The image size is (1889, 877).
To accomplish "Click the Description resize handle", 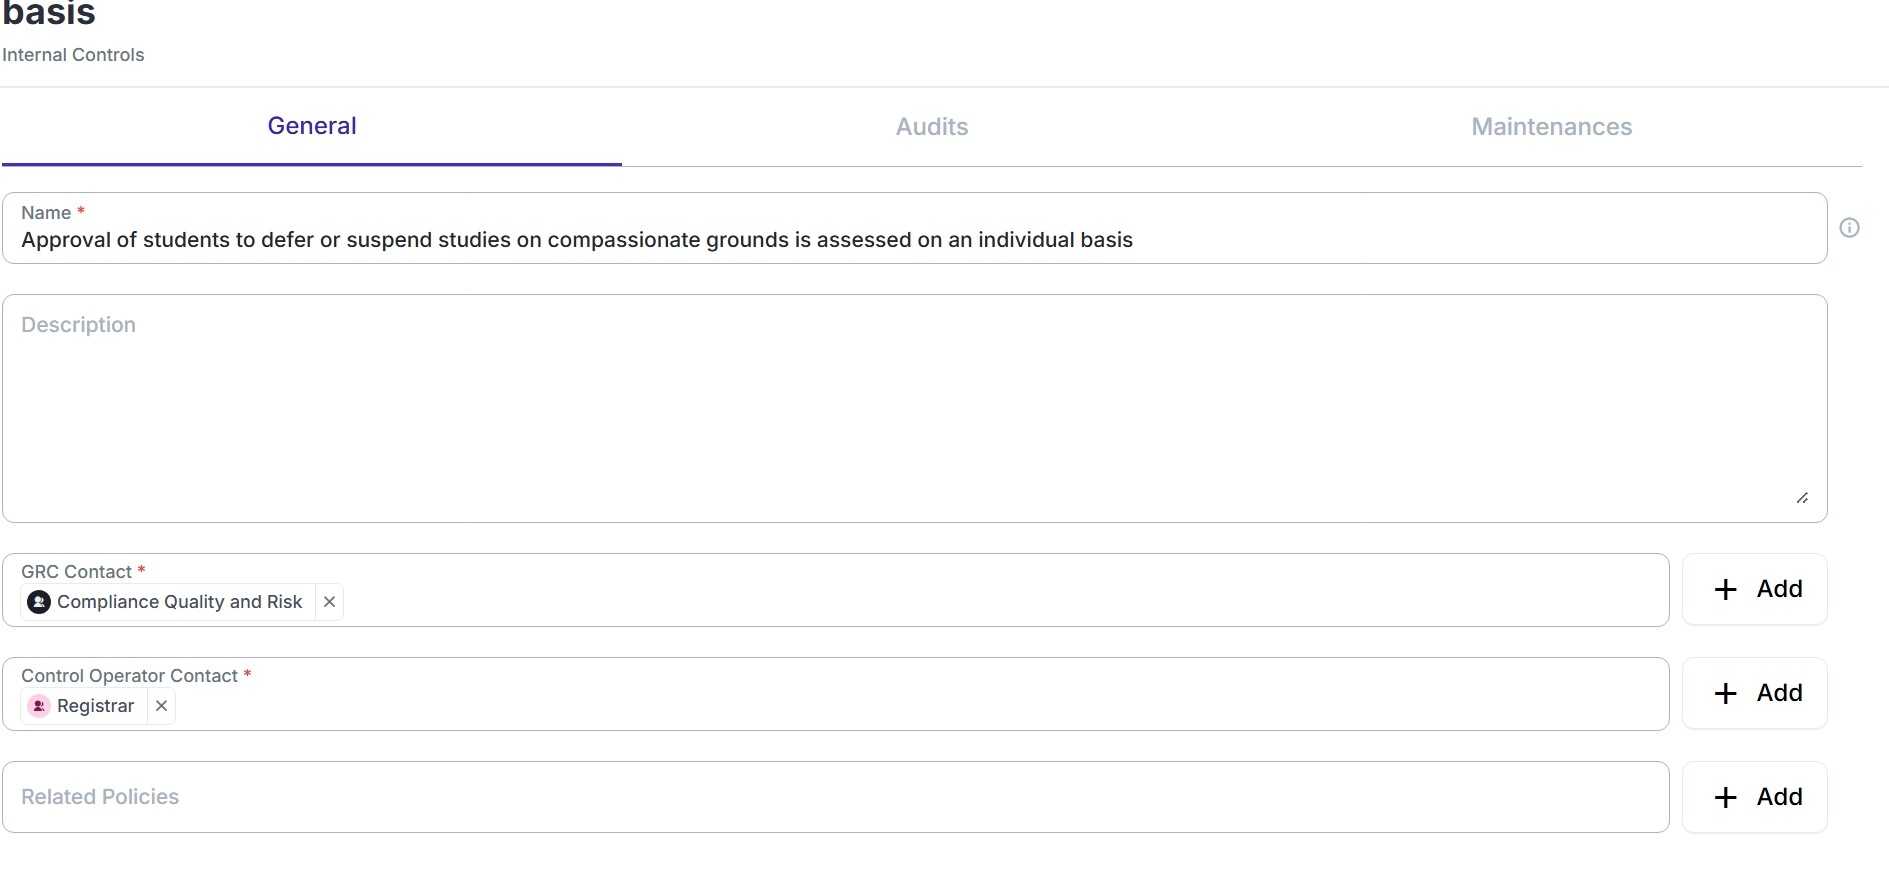I will coord(1802,498).
